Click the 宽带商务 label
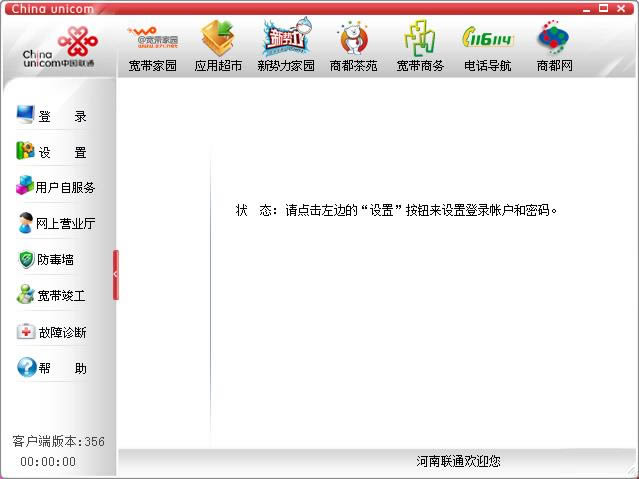639x479 pixels. pos(420,66)
